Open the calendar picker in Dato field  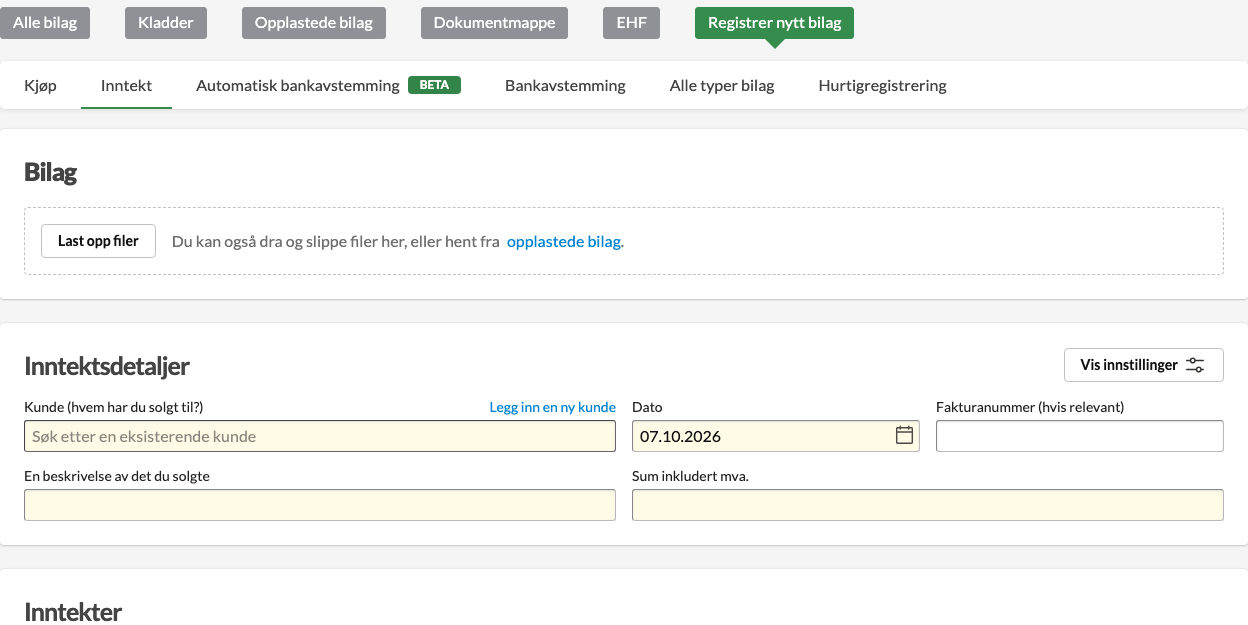point(904,435)
